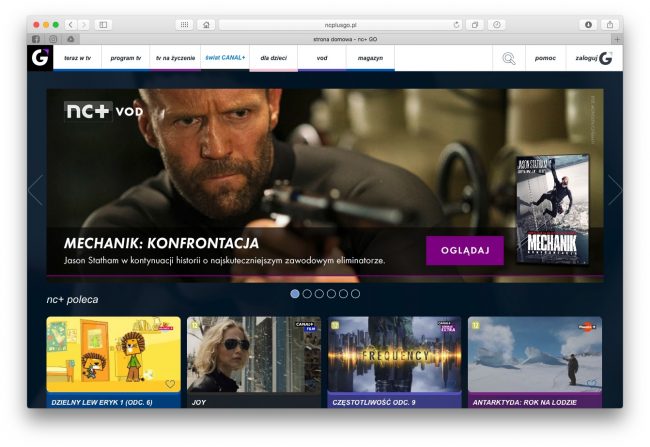Click the nc+ VOD banner logo

click(x=104, y=111)
